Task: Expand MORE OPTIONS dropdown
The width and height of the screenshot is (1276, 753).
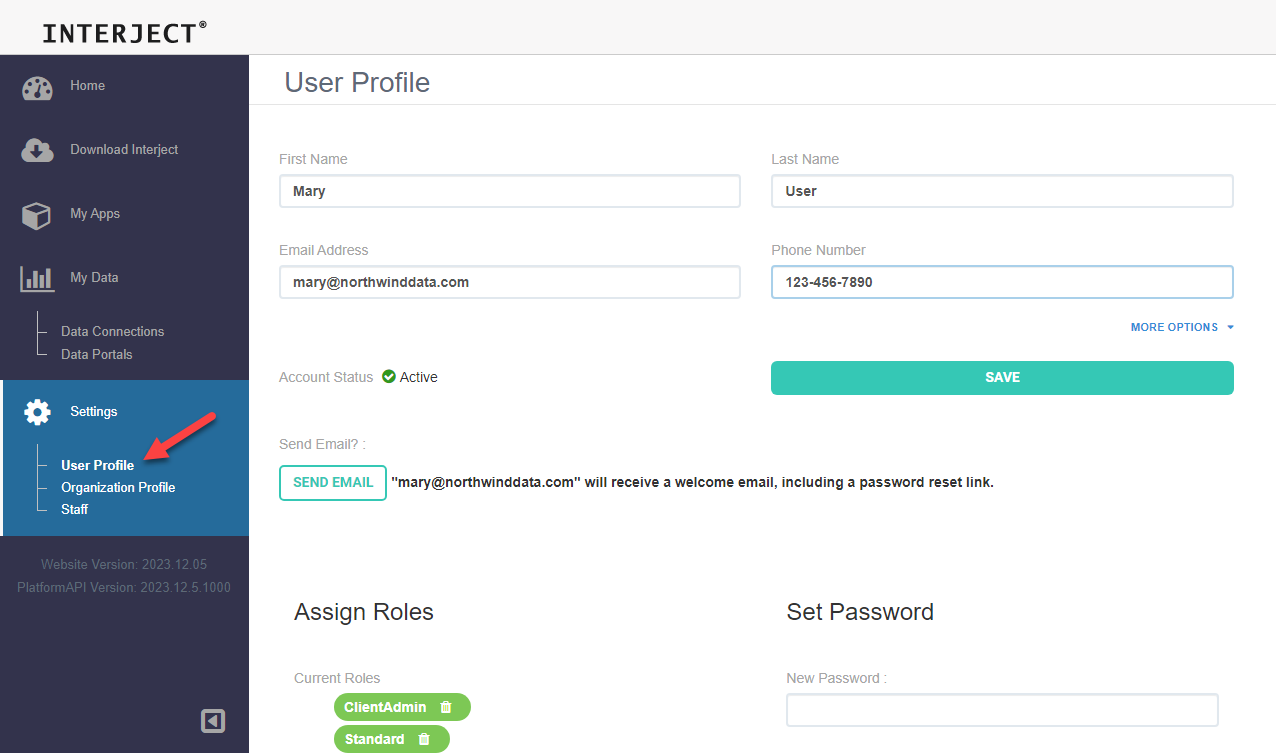Action: click(x=1182, y=327)
